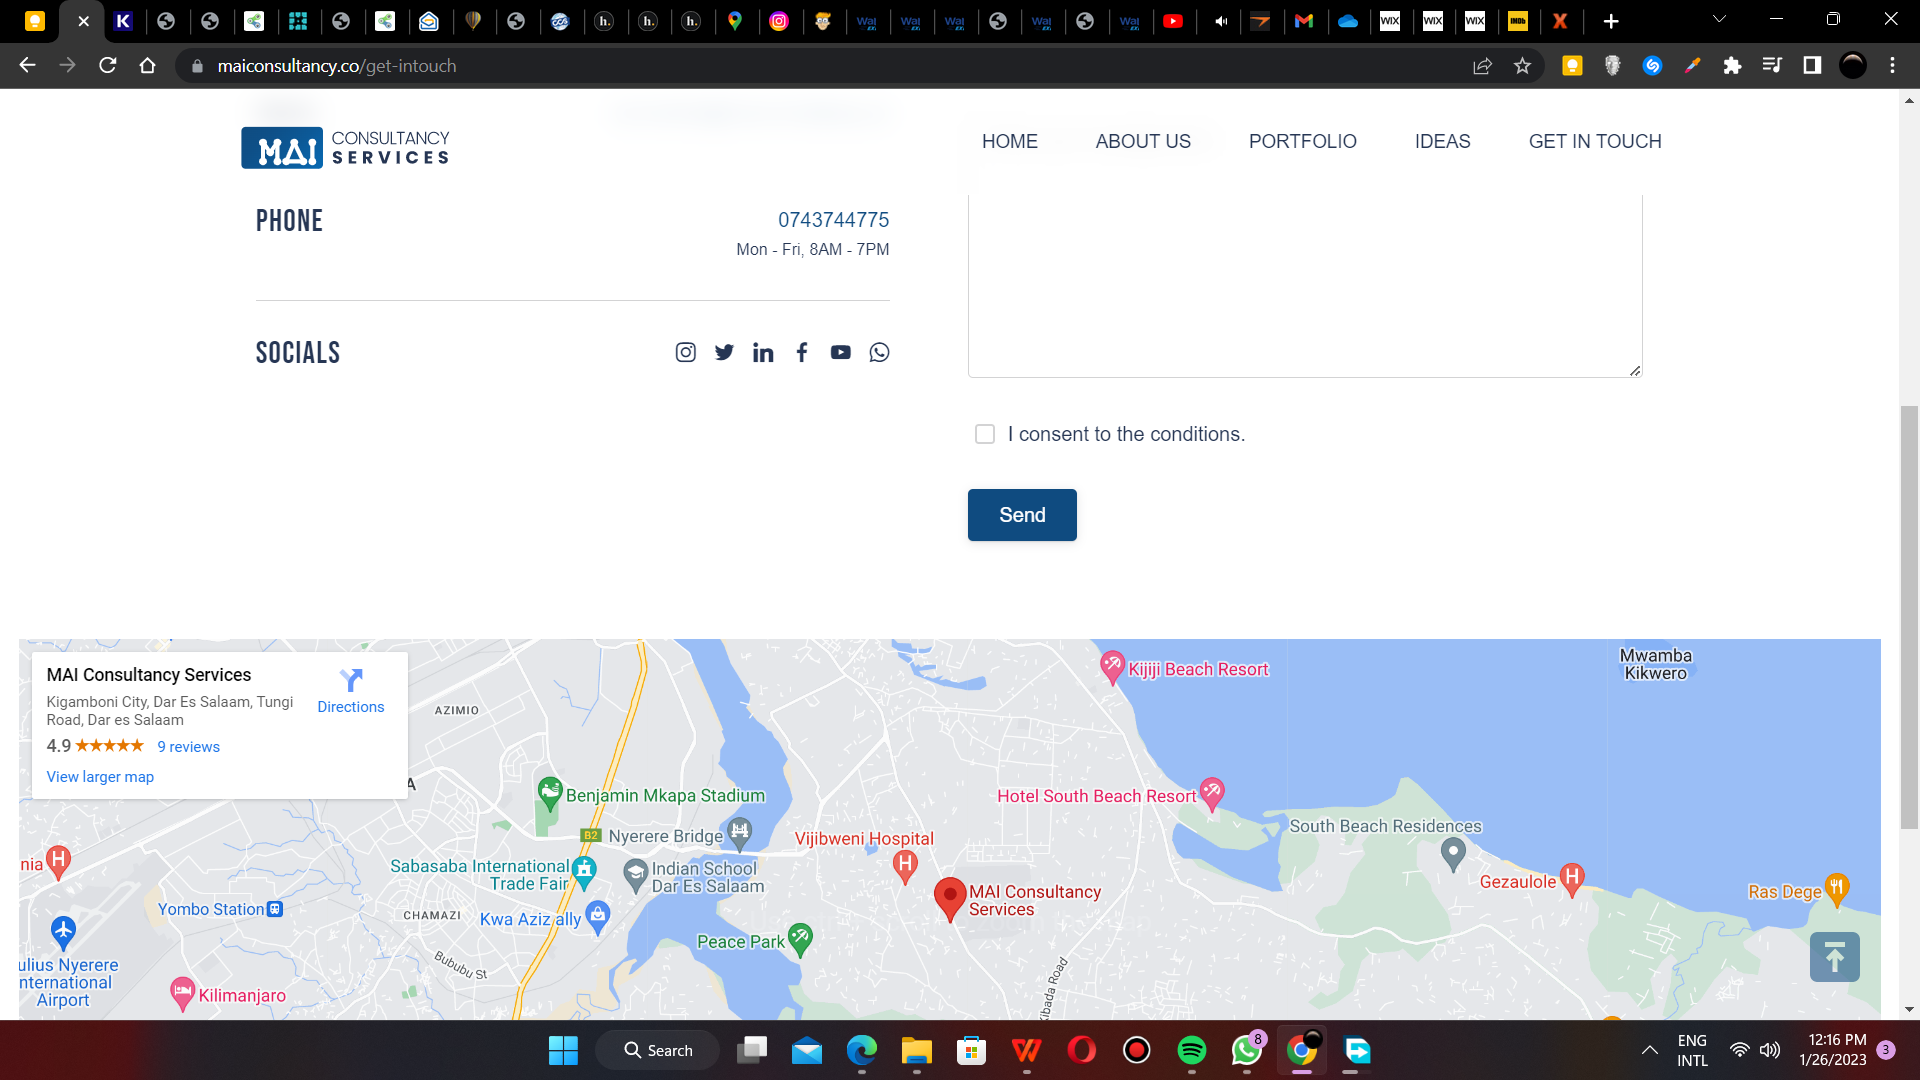Image resolution: width=1920 pixels, height=1080 pixels.
Task: Go to the PORTFOLIO menu item
Action: coord(1302,141)
